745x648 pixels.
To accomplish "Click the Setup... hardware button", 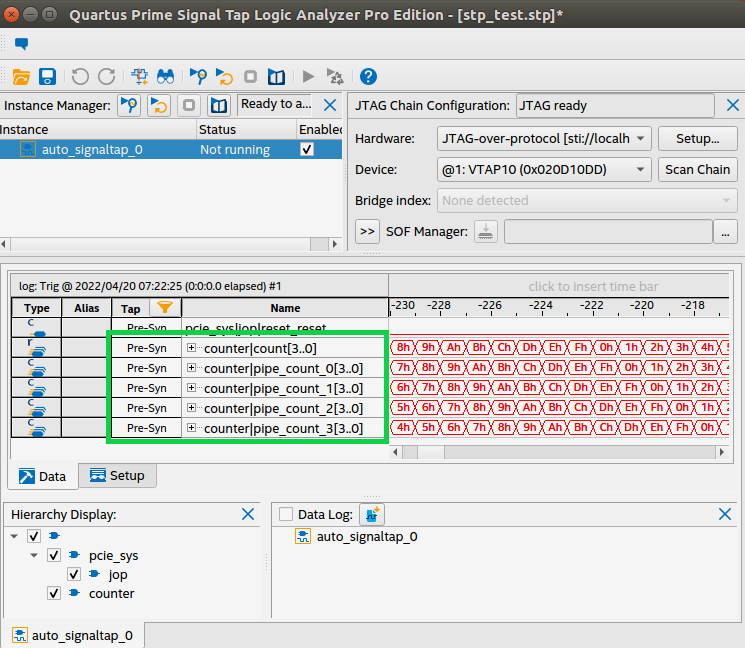I will (x=697, y=138).
